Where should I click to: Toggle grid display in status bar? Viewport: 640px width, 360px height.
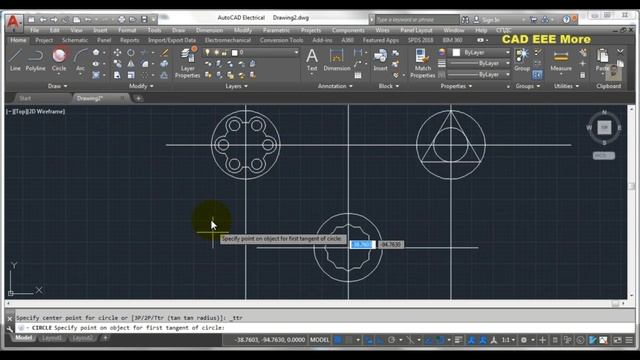pos(338,340)
